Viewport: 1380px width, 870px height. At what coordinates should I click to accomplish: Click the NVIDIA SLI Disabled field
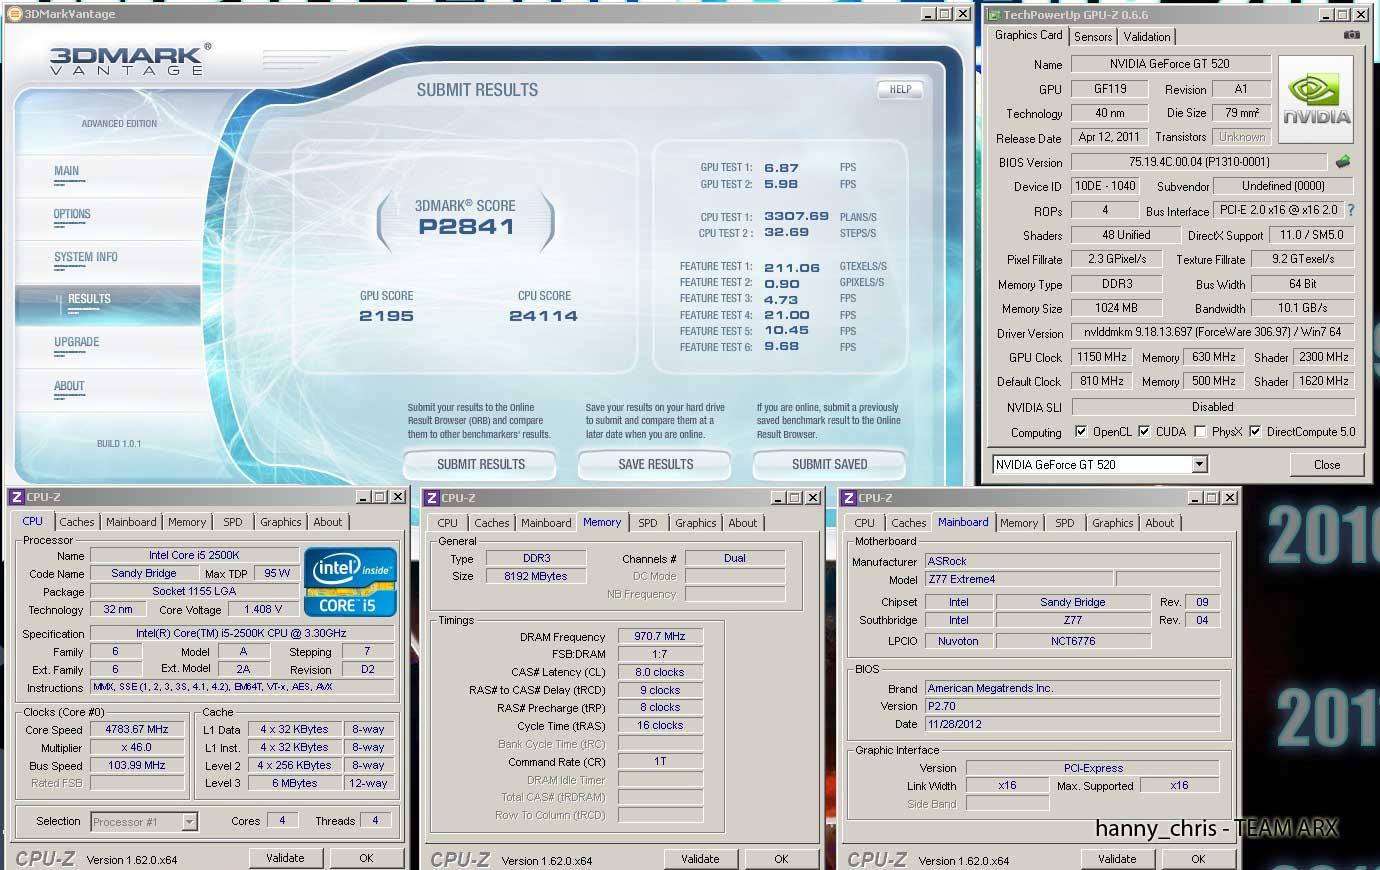click(x=1212, y=407)
